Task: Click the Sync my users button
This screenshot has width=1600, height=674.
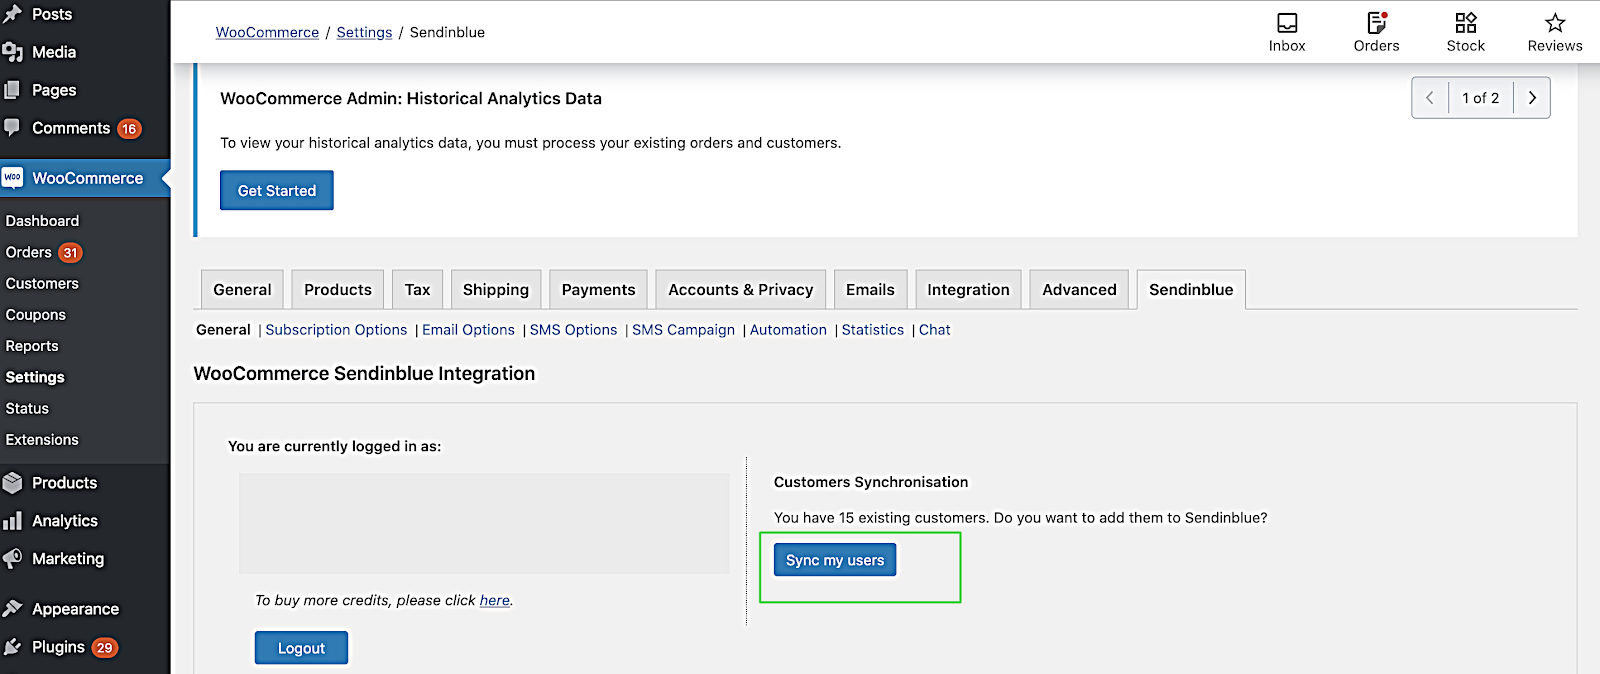Action: pos(835,560)
